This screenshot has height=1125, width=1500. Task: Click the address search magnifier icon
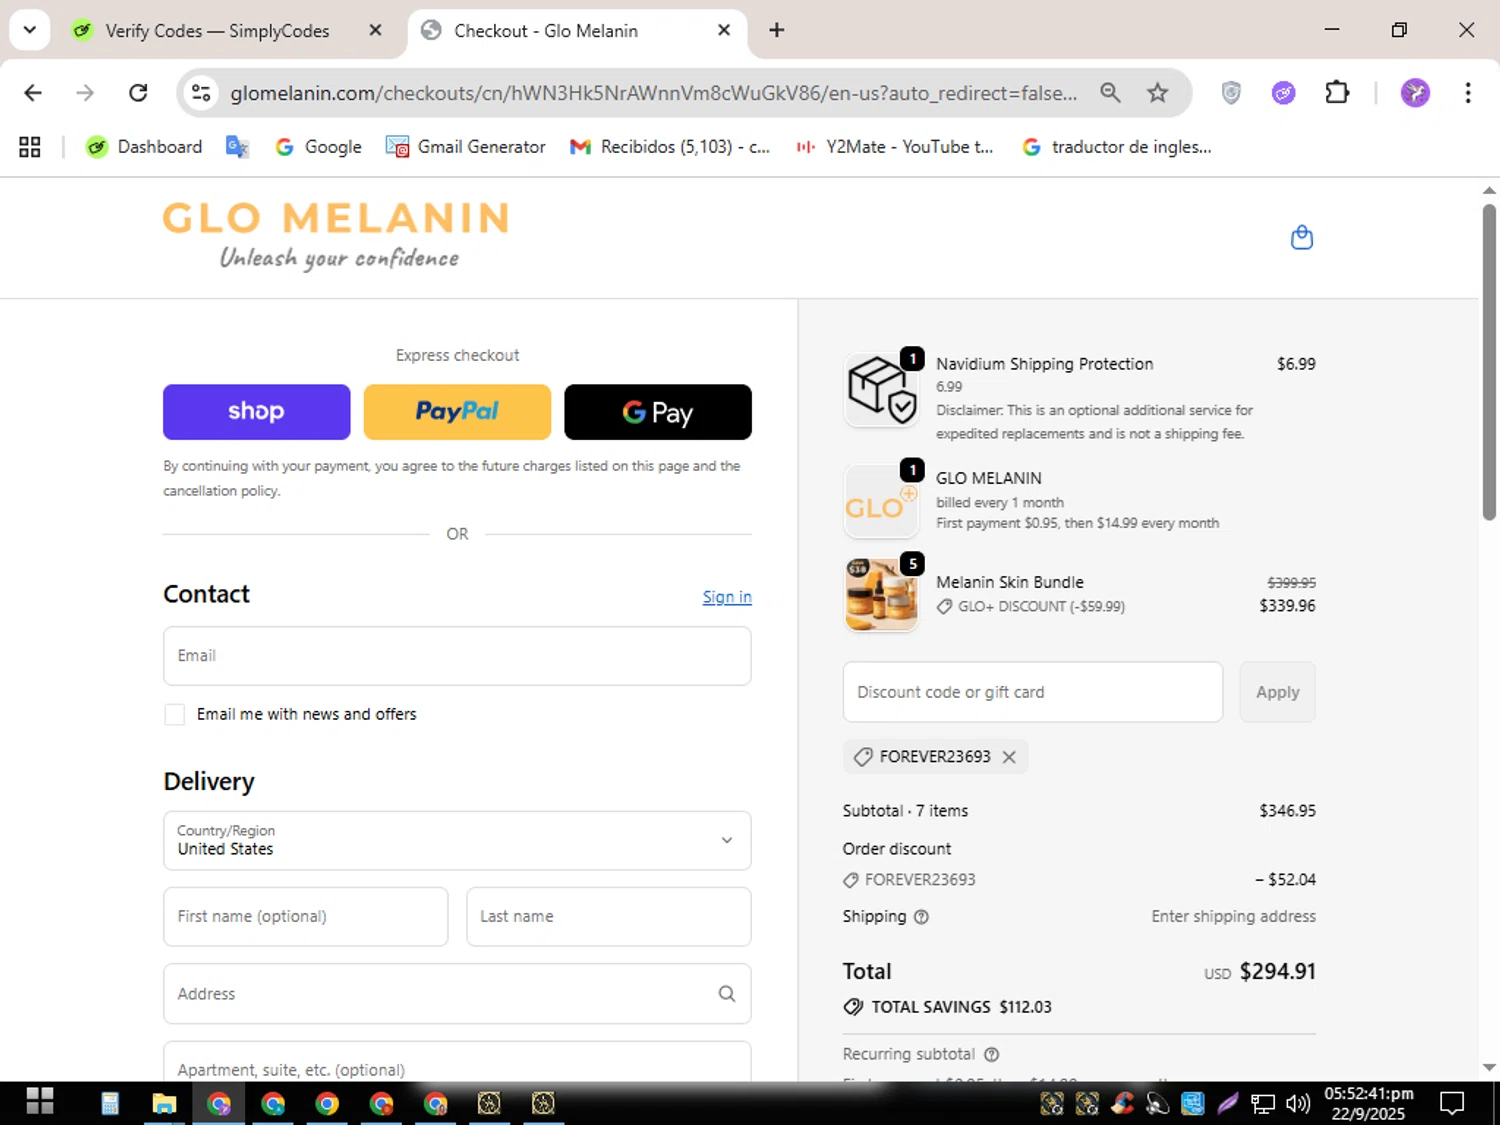pyautogui.click(x=726, y=993)
